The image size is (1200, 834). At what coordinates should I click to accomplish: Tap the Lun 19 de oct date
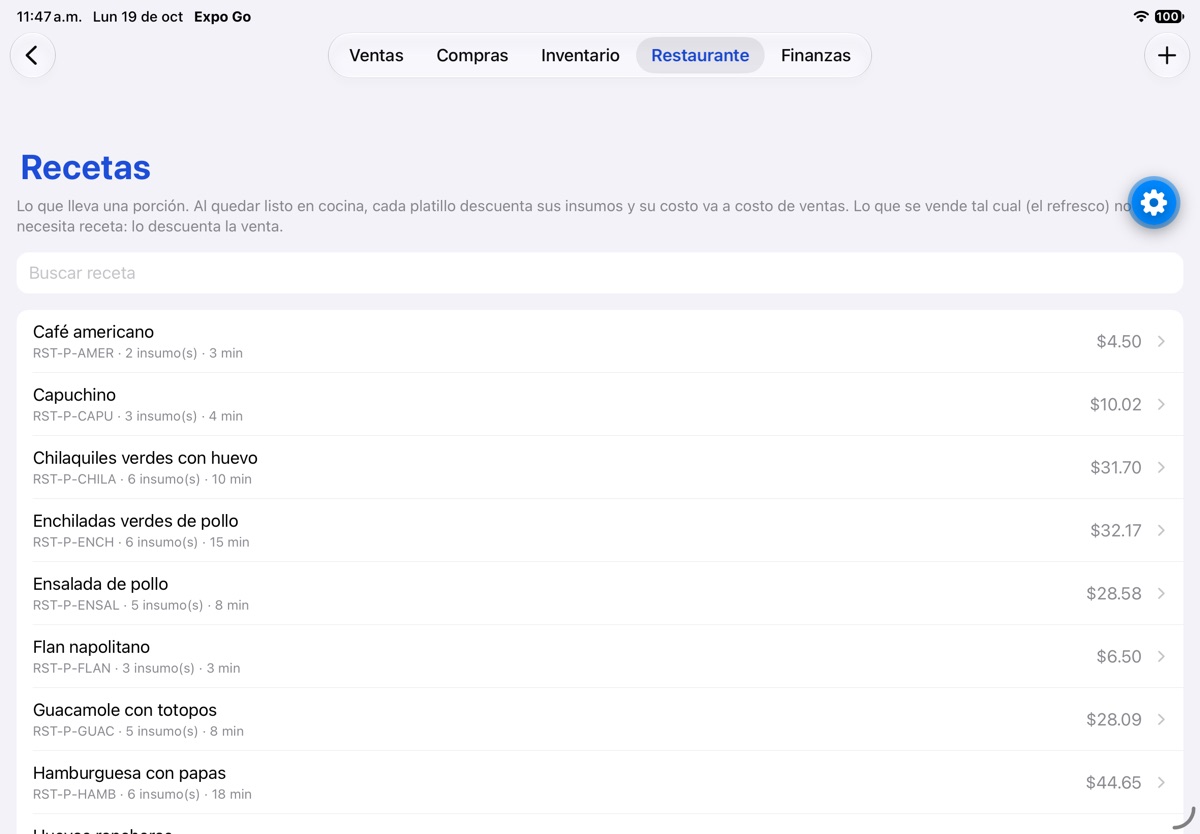point(138,17)
